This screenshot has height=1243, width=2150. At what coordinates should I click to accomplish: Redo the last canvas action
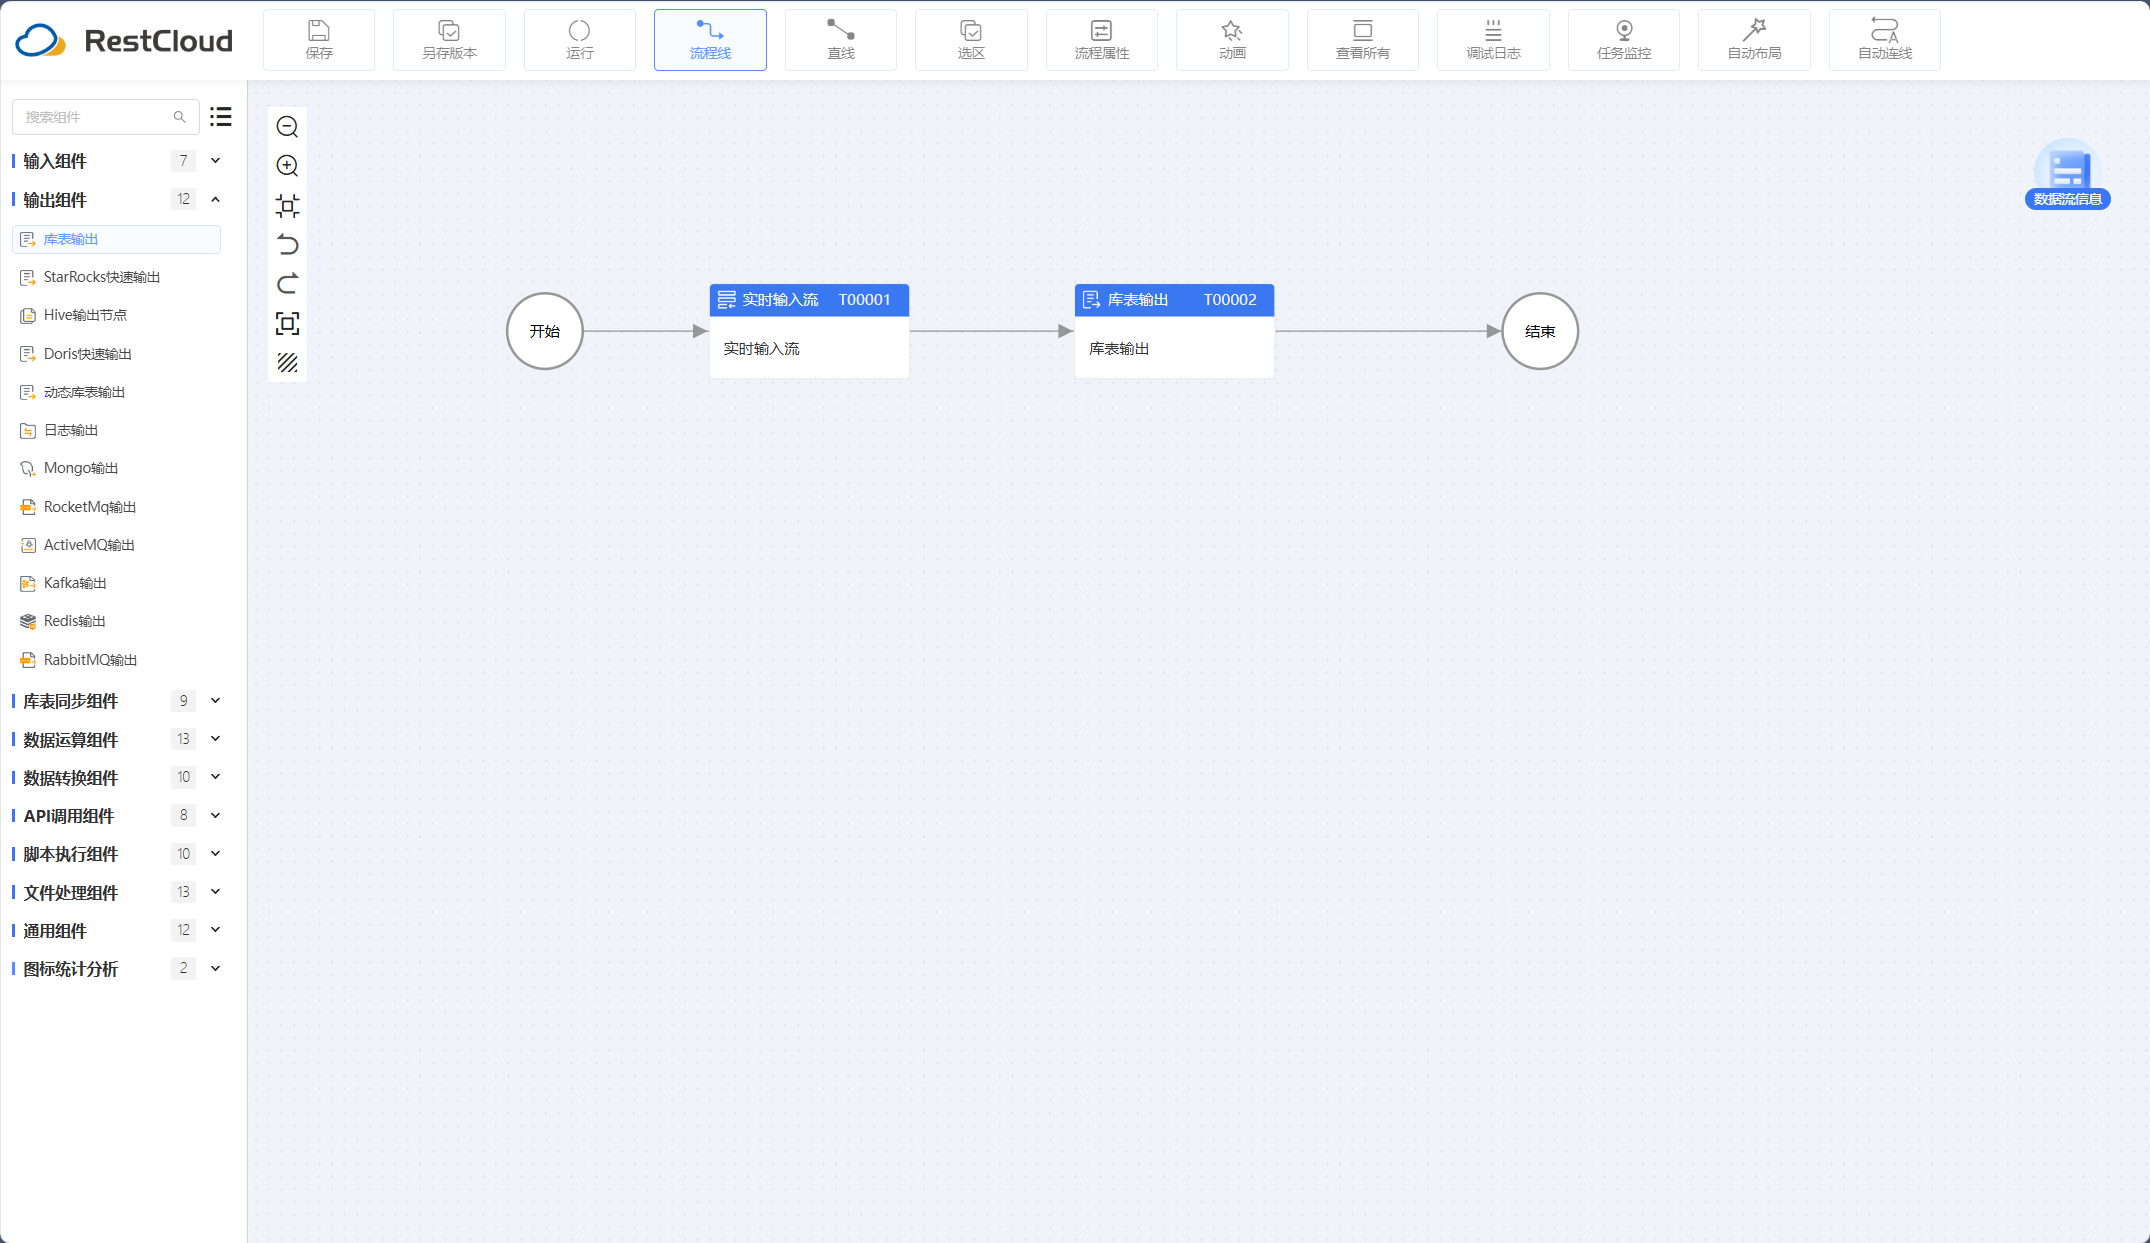[287, 284]
